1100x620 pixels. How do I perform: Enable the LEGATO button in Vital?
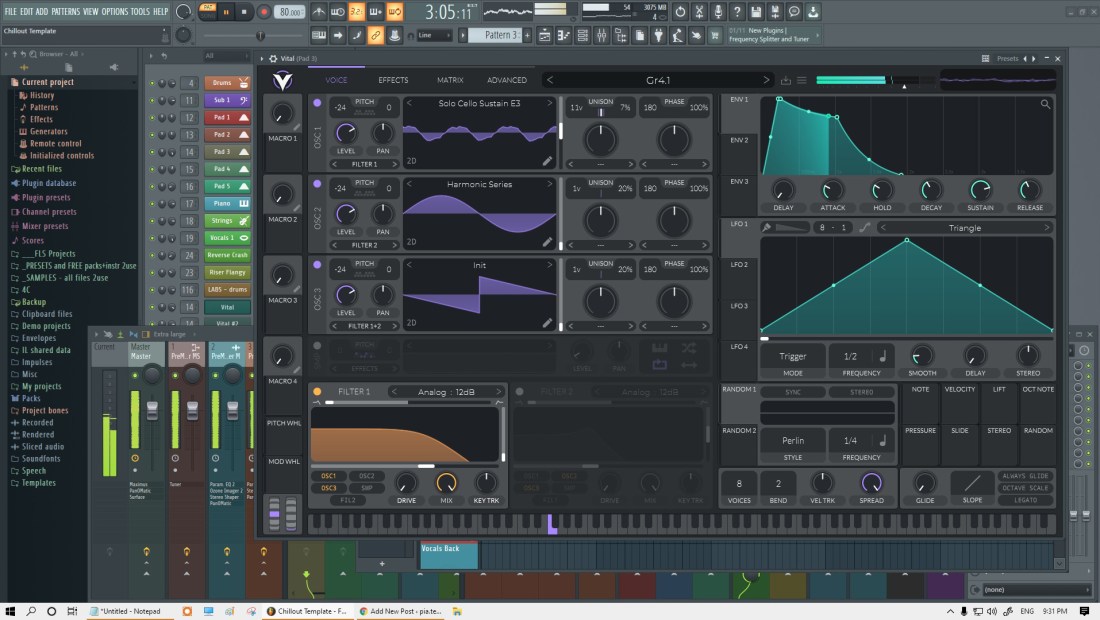[x=1026, y=500]
